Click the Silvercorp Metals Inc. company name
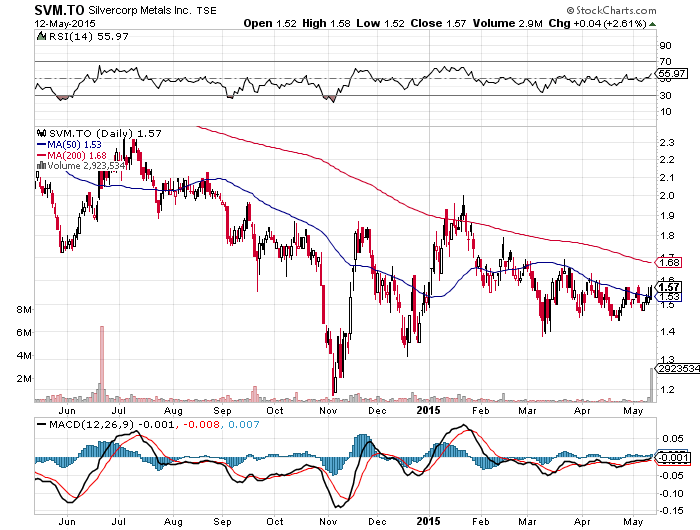The width and height of the screenshot is (700, 530). pos(139,10)
